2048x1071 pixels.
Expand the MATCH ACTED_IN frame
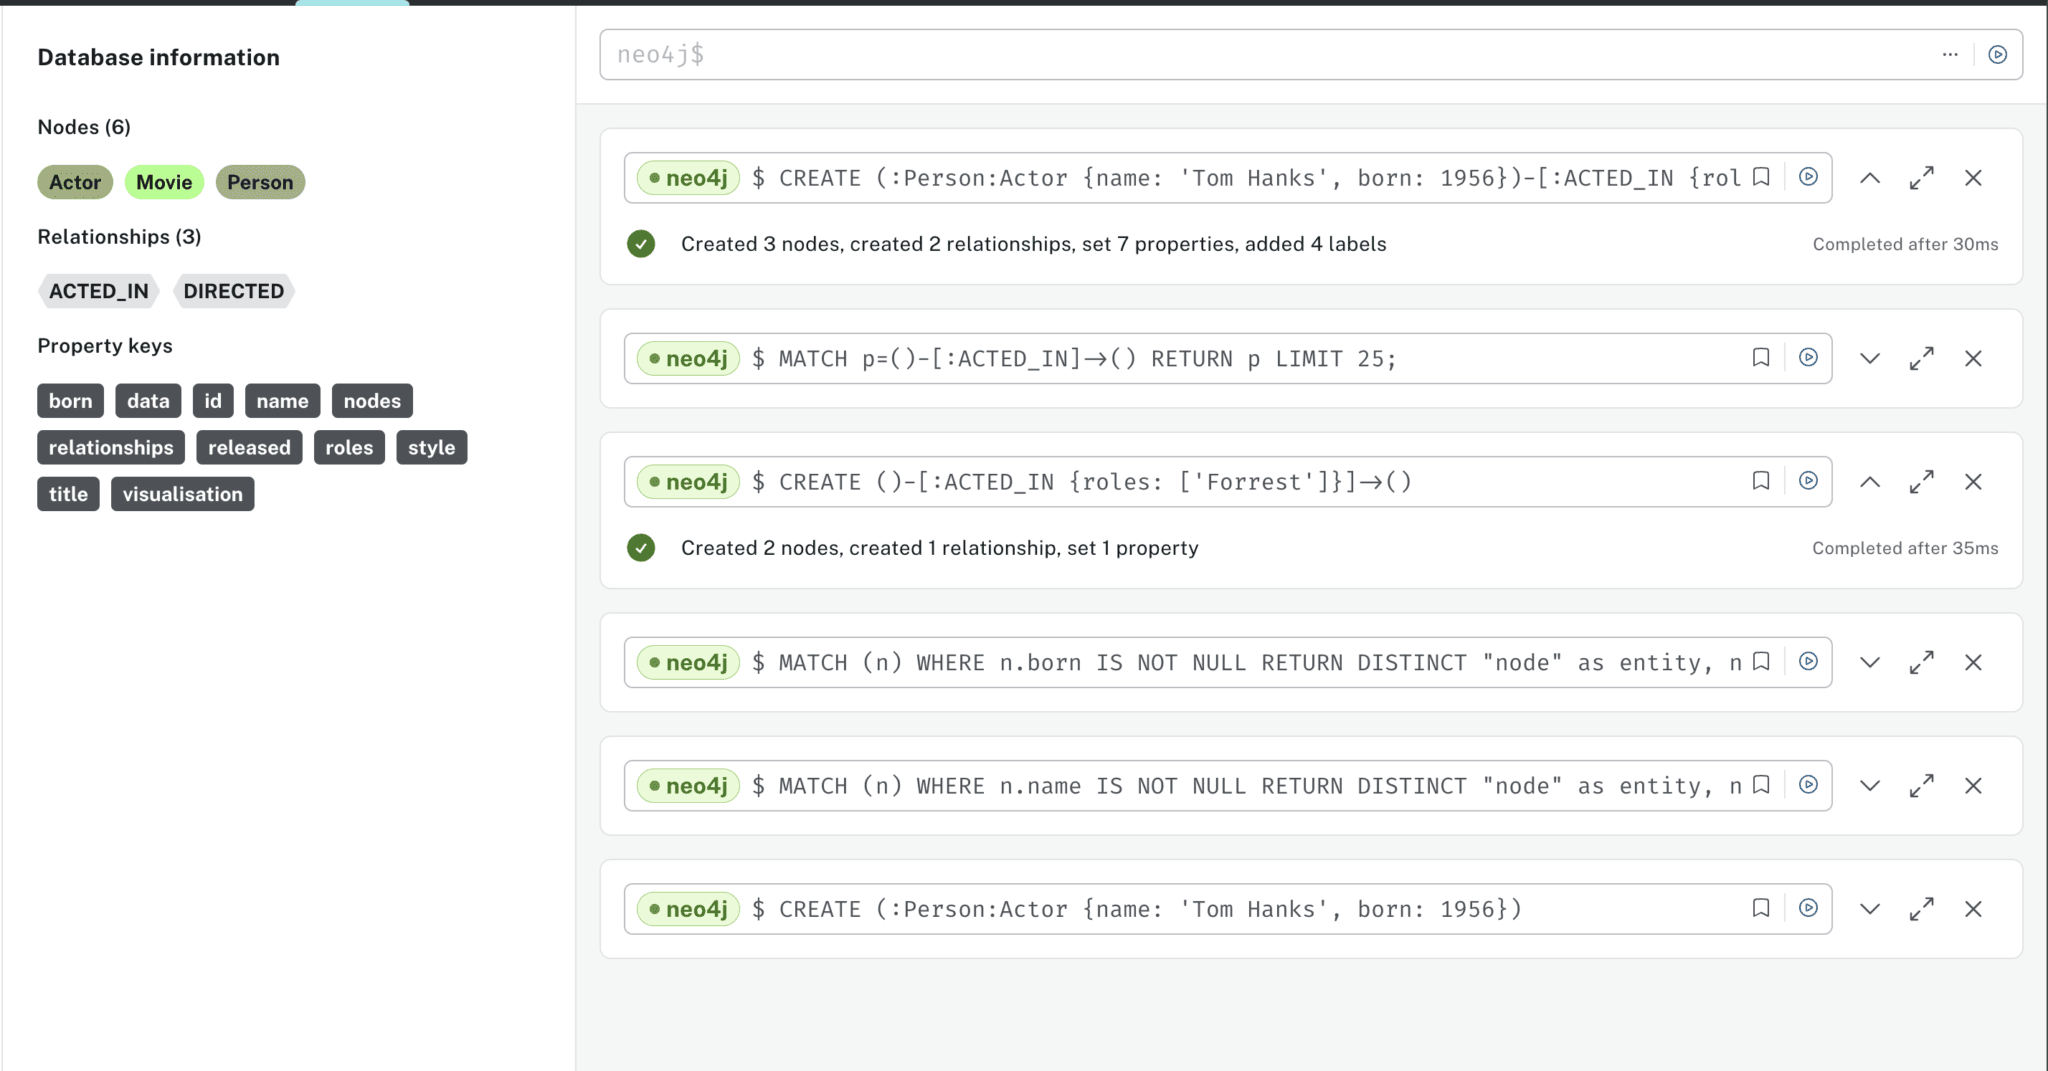[1868, 357]
